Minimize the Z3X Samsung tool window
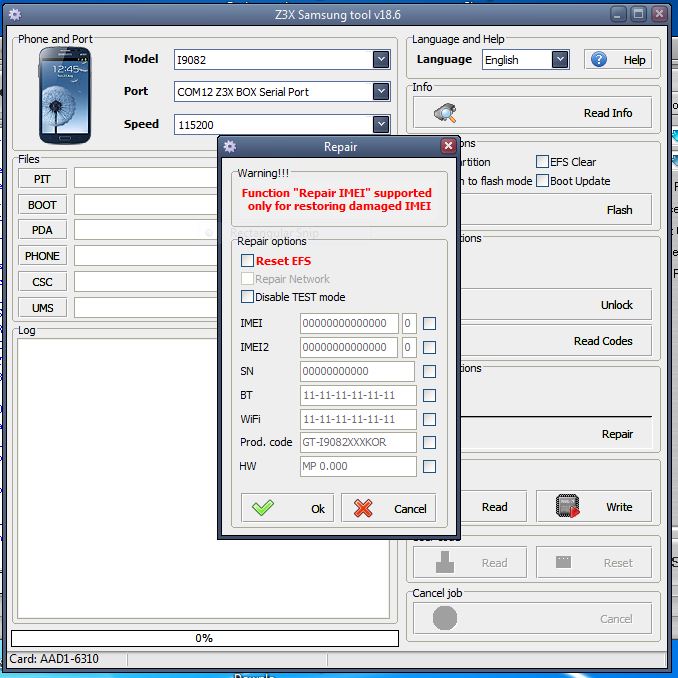 (x=618, y=14)
